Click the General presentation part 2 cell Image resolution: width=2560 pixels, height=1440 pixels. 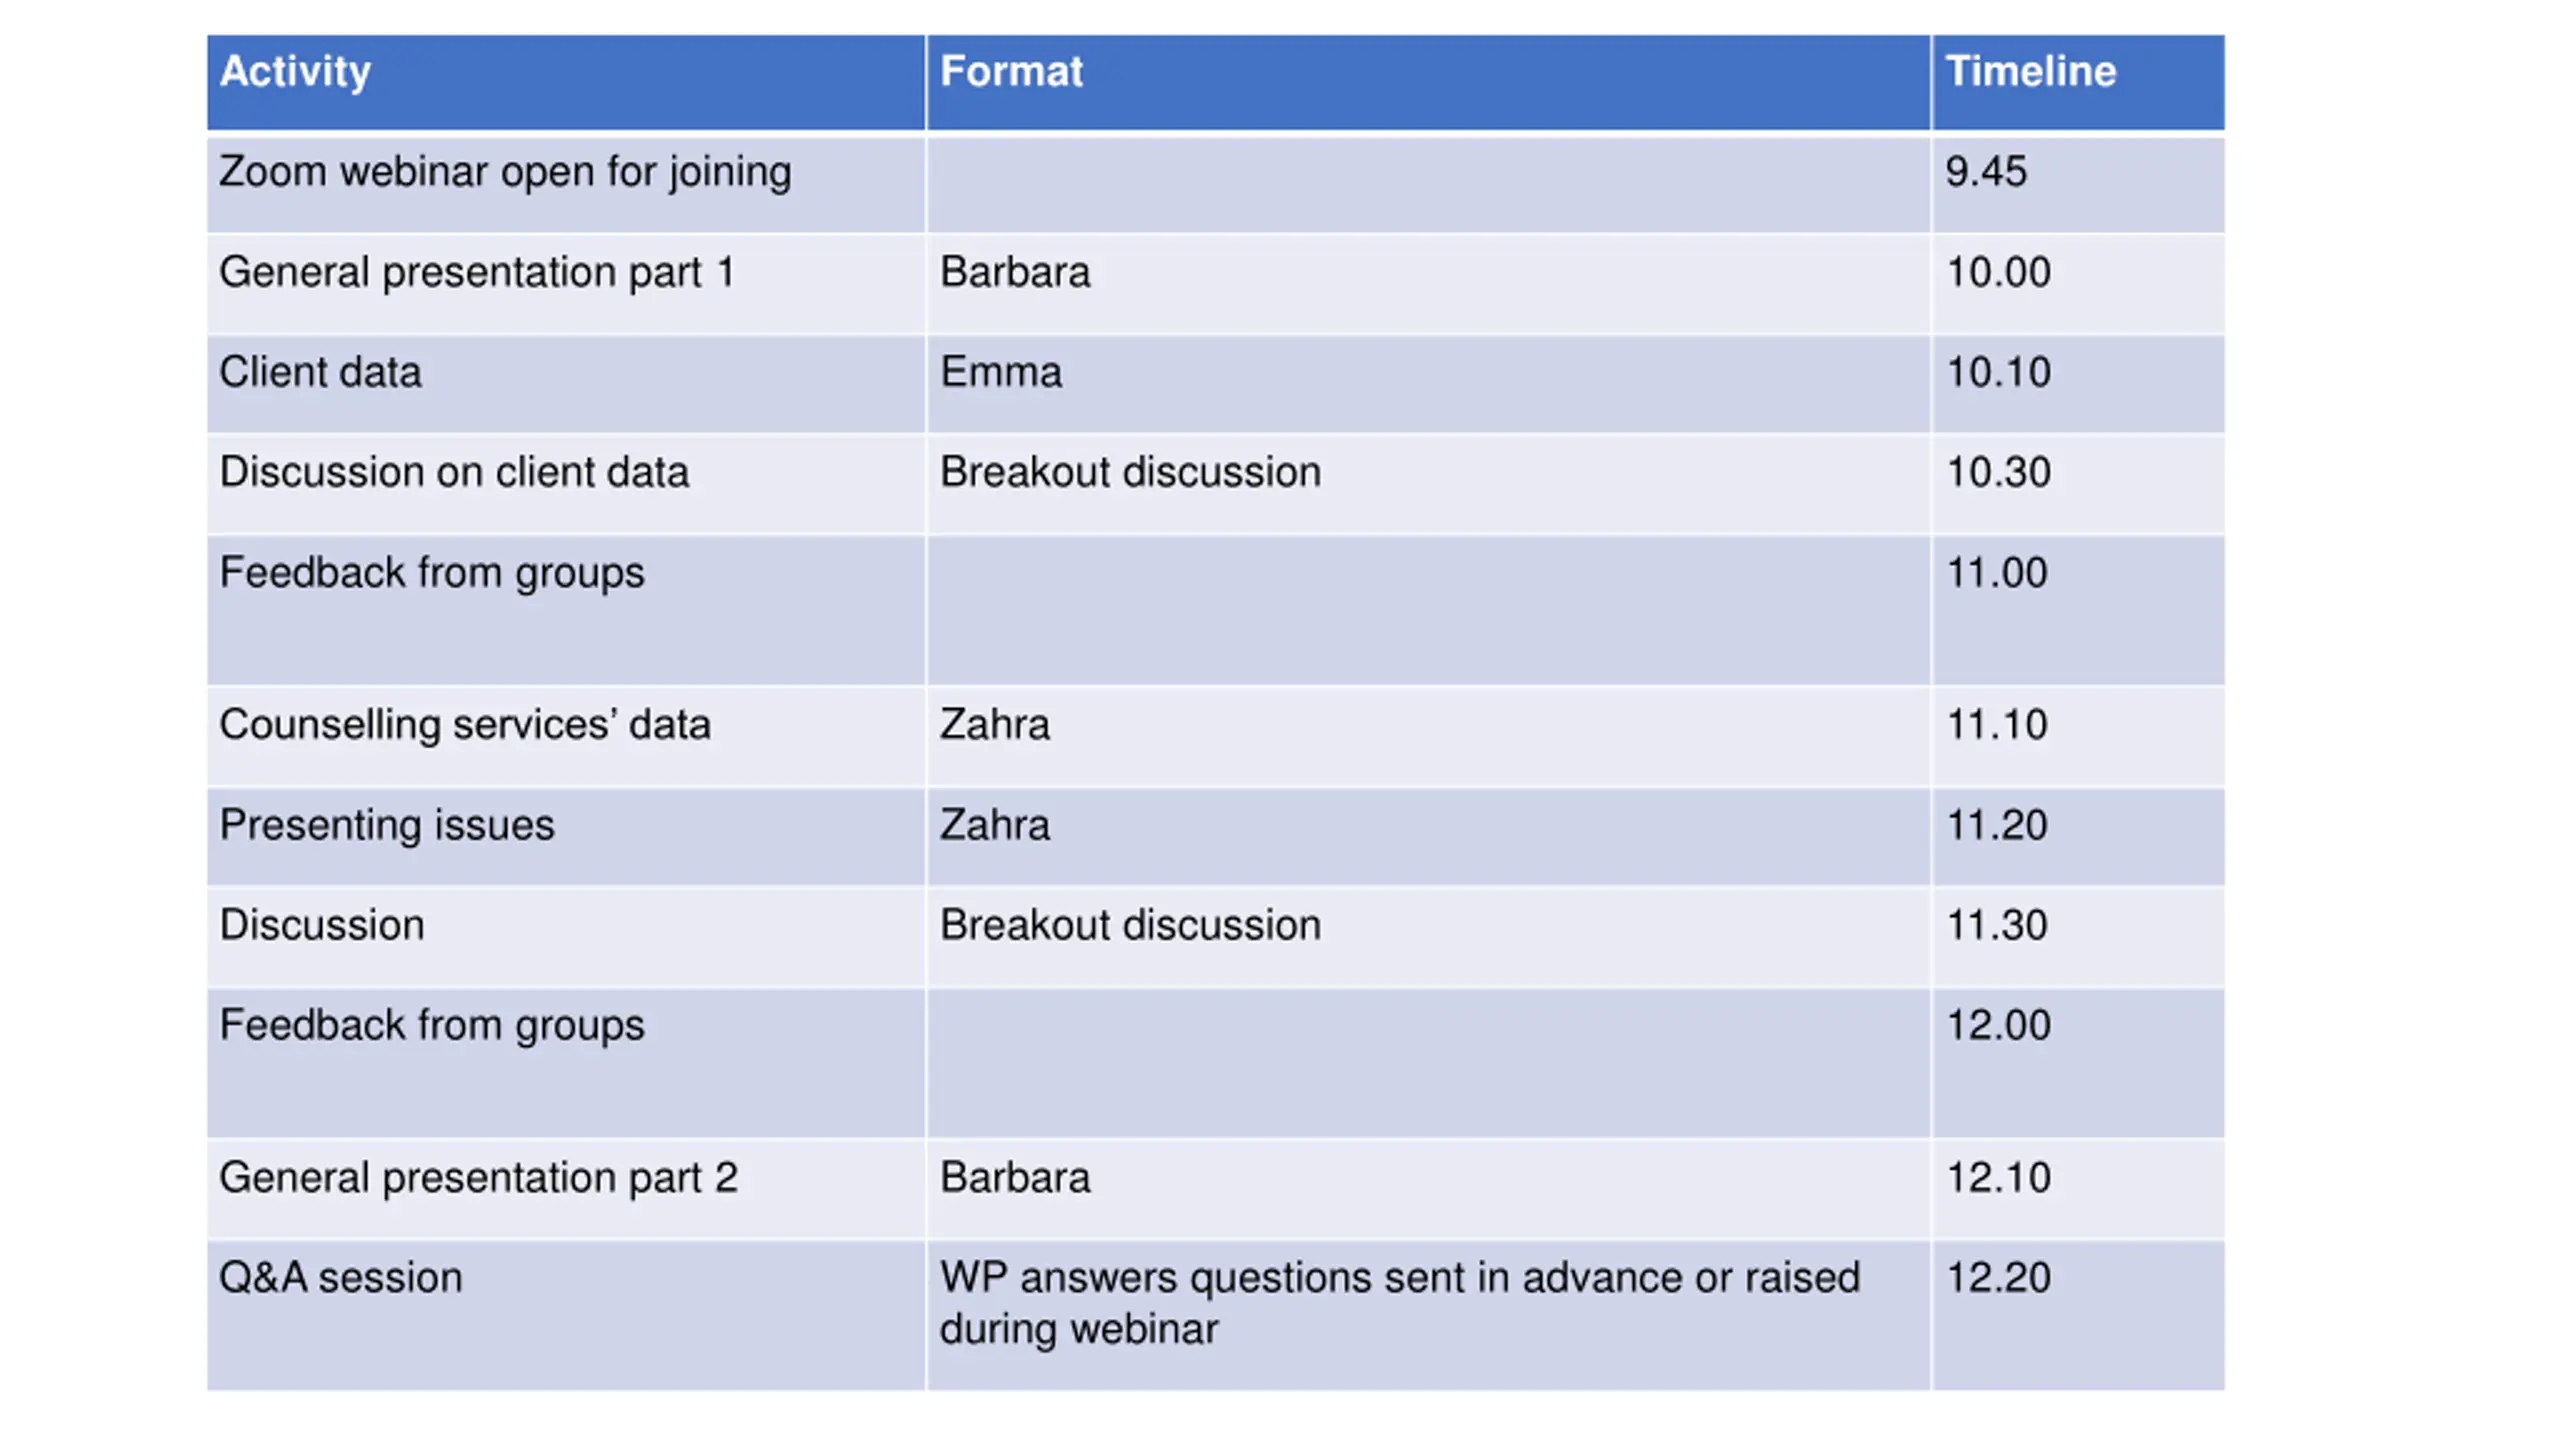pos(566,1189)
